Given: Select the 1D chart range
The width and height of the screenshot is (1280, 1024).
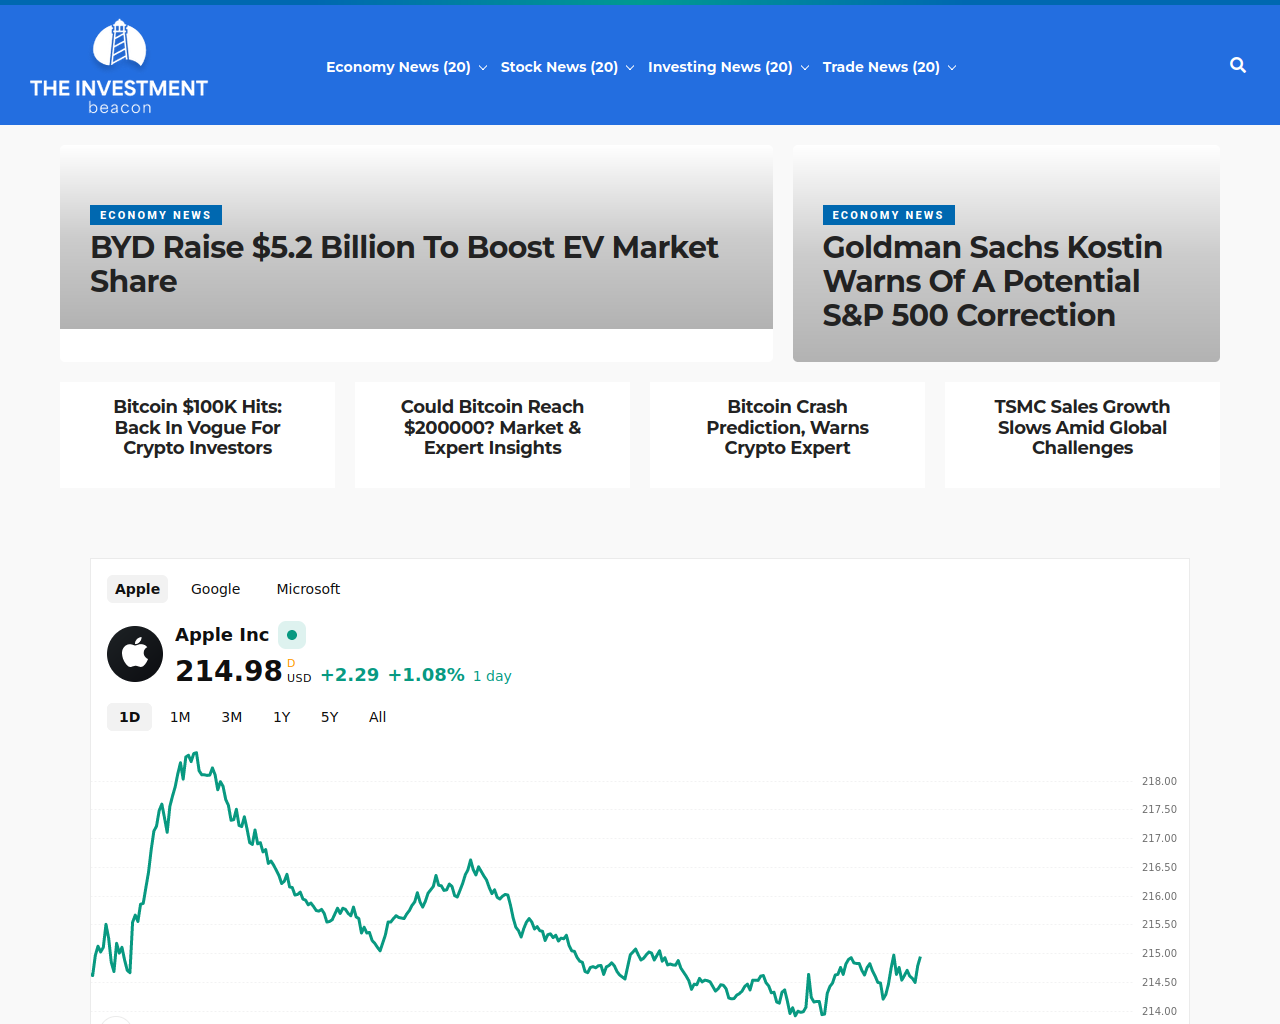Looking at the screenshot, I should tap(130, 717).
